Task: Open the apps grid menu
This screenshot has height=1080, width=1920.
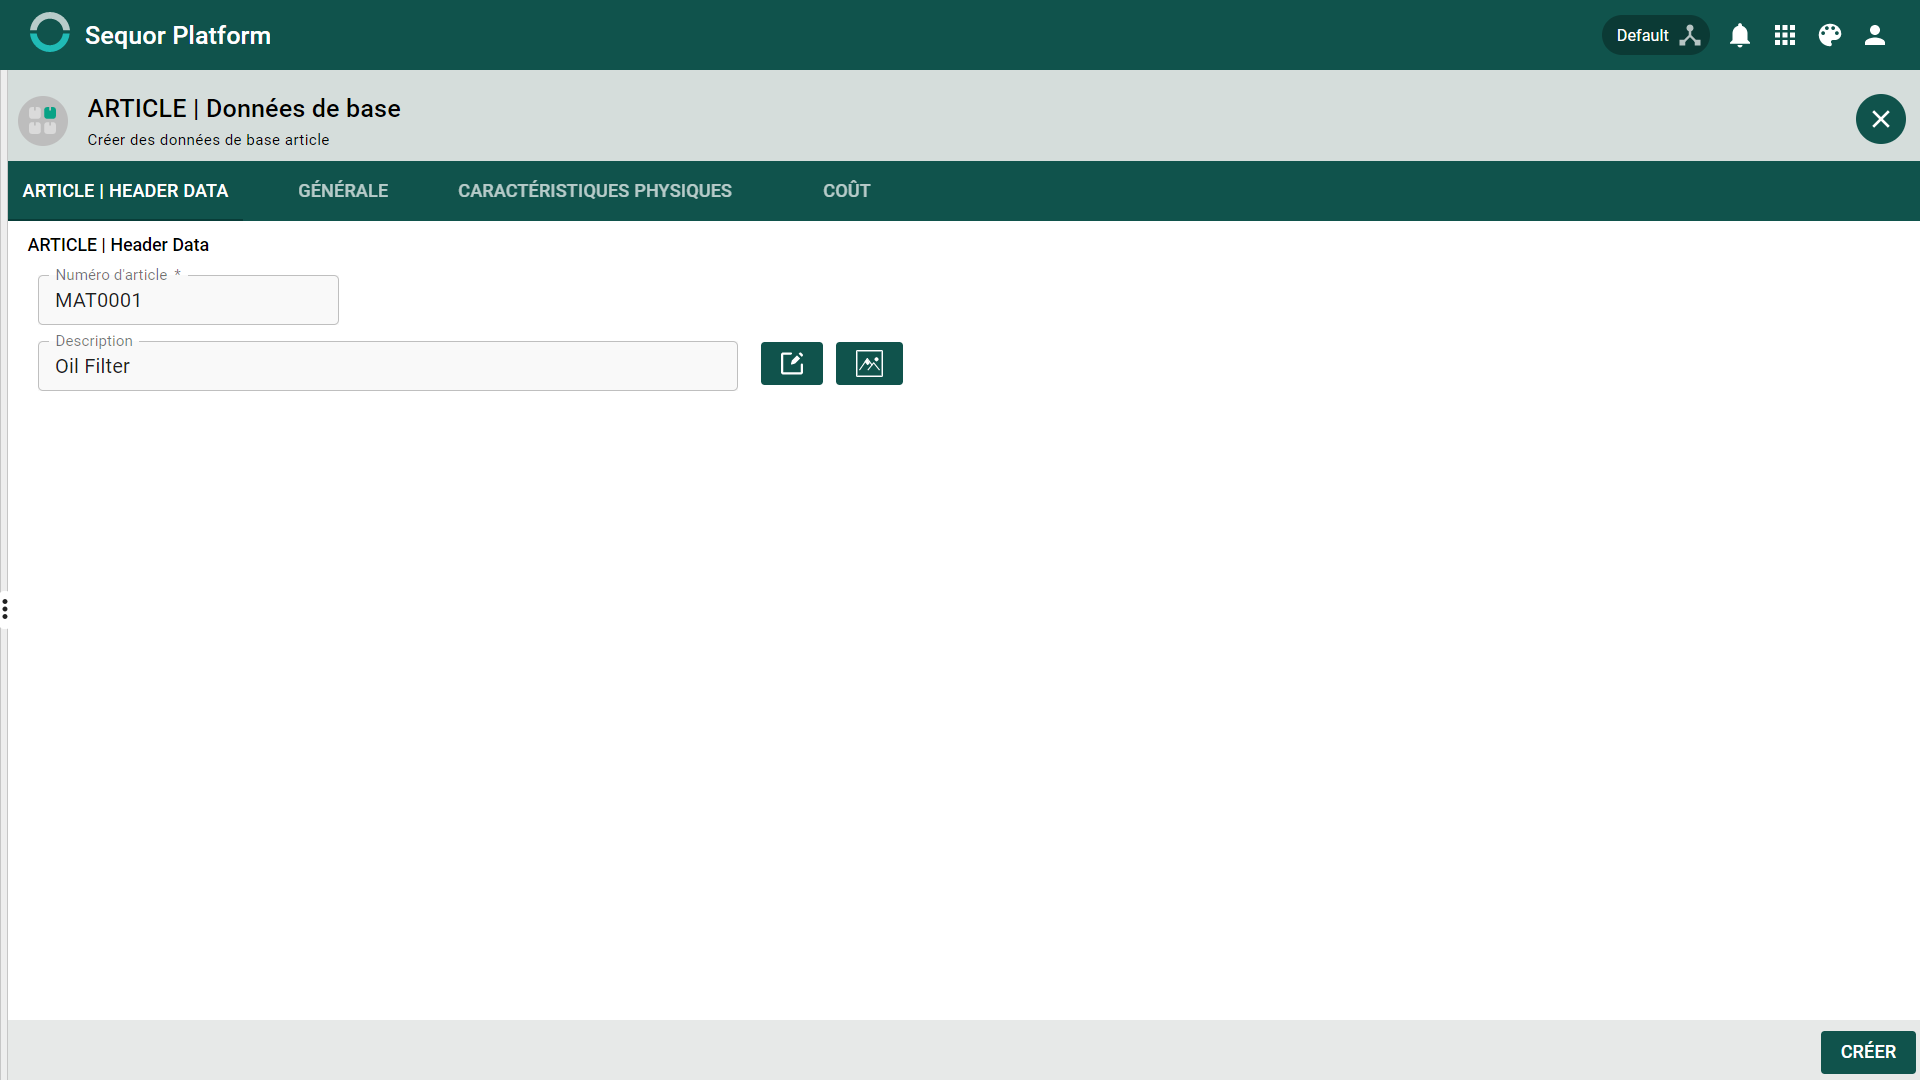Action: pyautogui.click(x=1785, y=35)
